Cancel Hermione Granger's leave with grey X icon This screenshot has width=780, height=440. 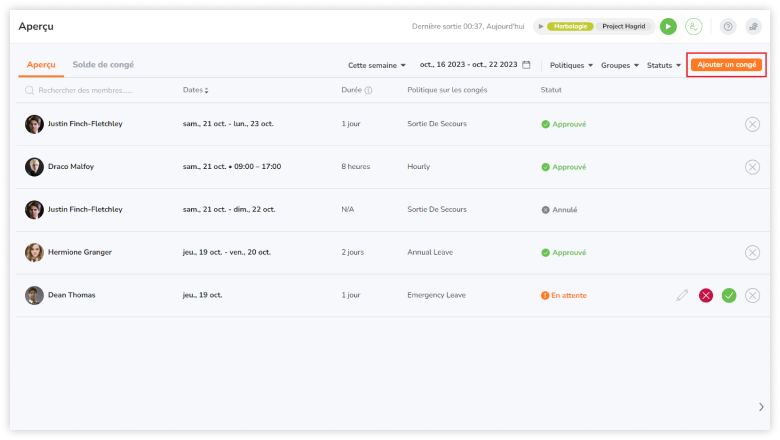pos(752,253)
